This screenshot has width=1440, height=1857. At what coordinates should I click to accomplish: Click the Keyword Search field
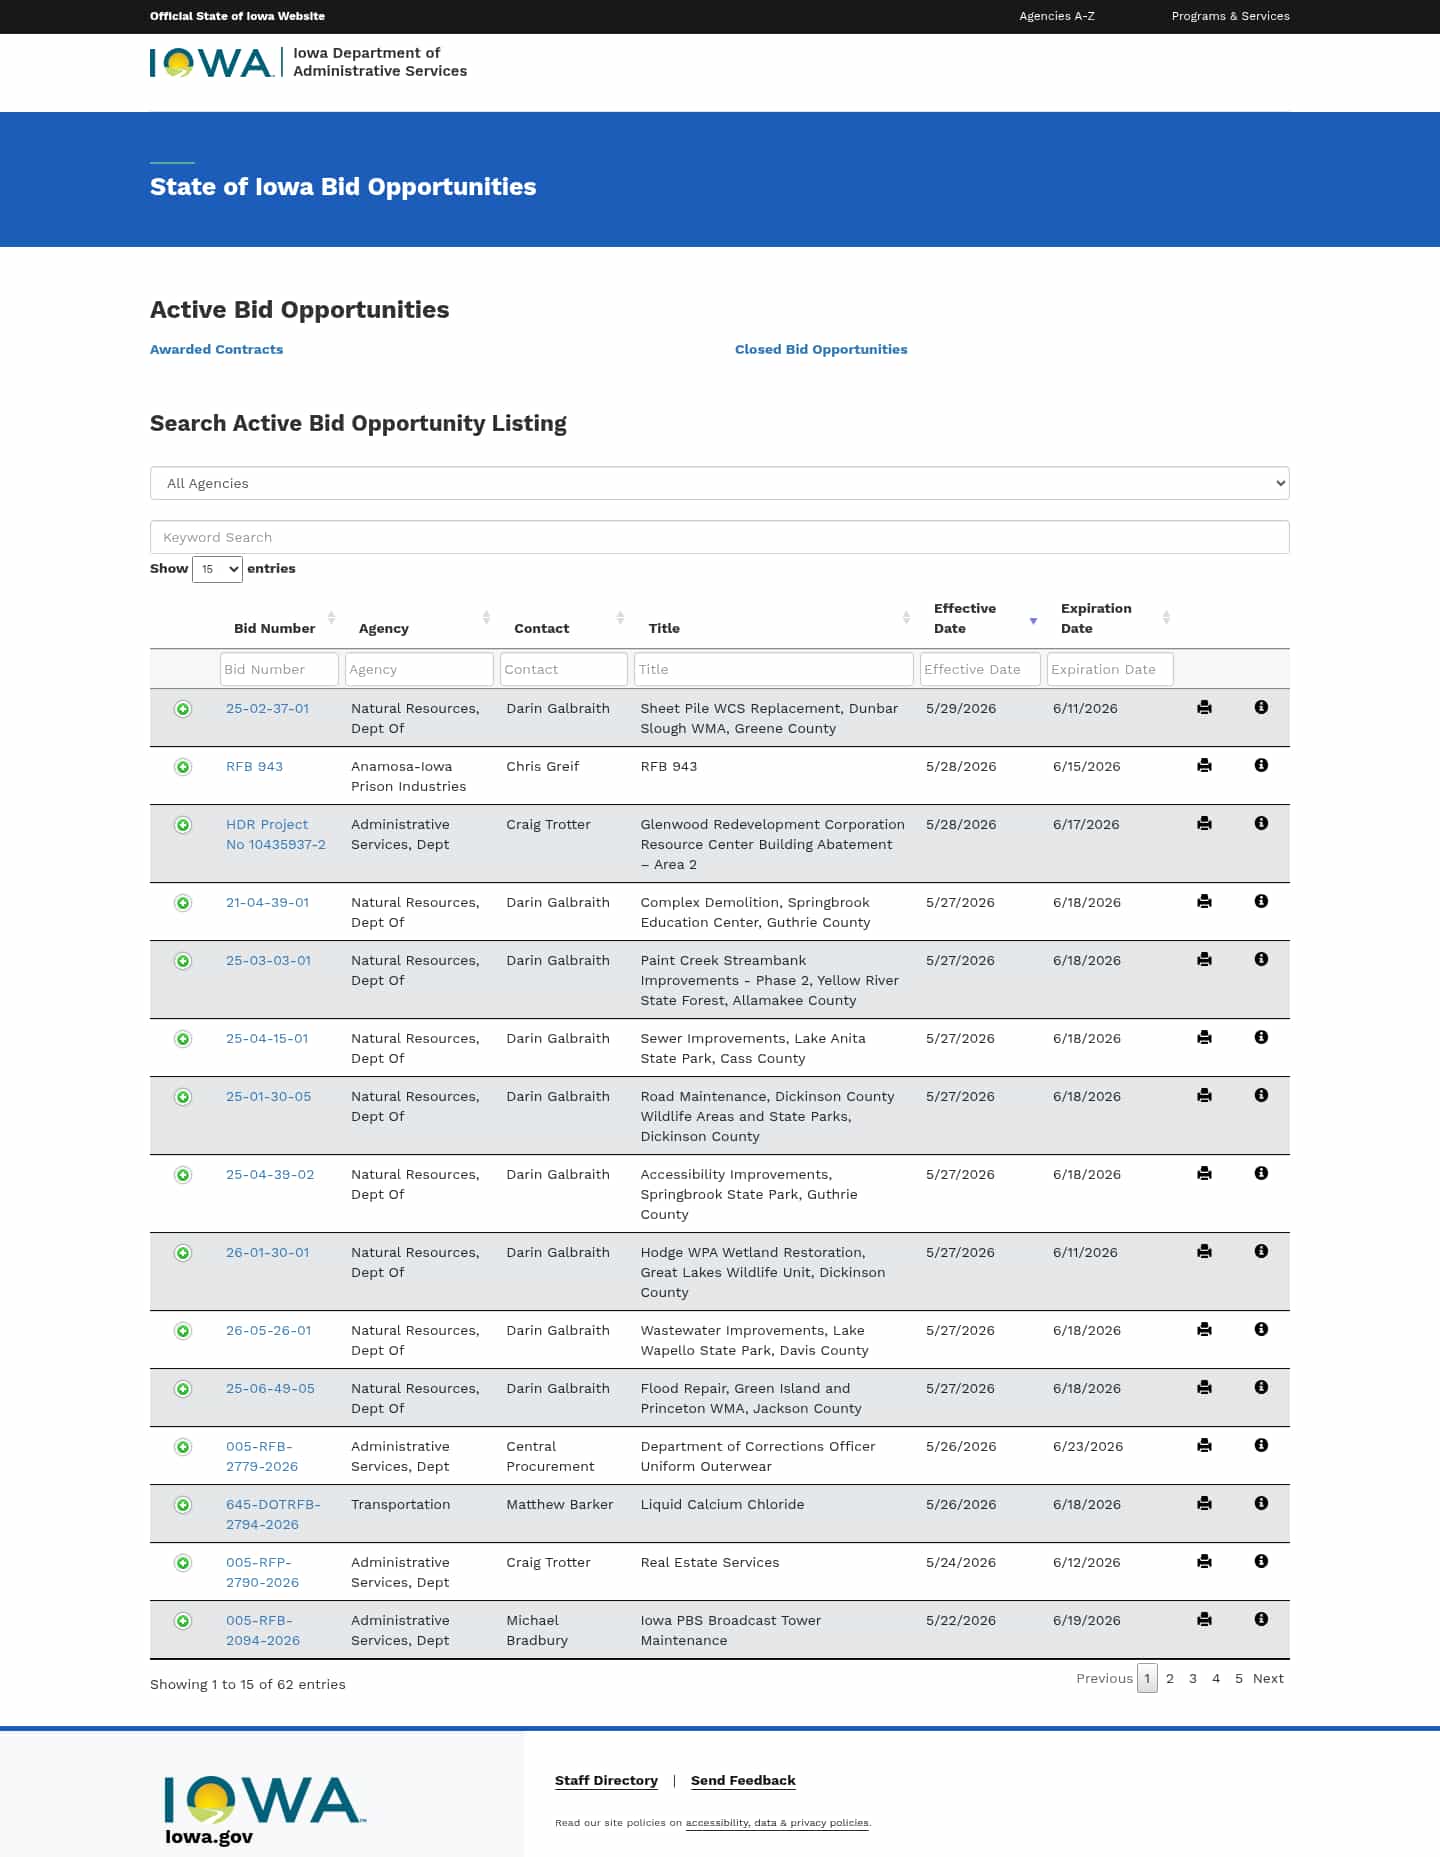pyautogui.click(x=719, y=537)
